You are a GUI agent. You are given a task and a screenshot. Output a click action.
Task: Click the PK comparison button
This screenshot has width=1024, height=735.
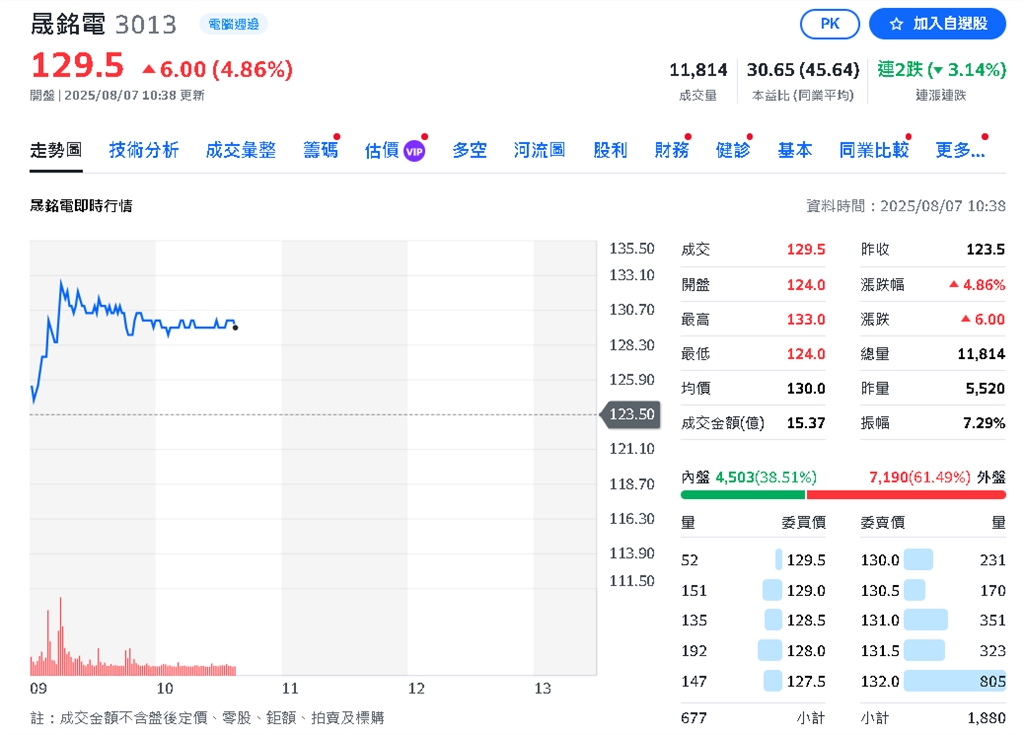pos(829,24)
